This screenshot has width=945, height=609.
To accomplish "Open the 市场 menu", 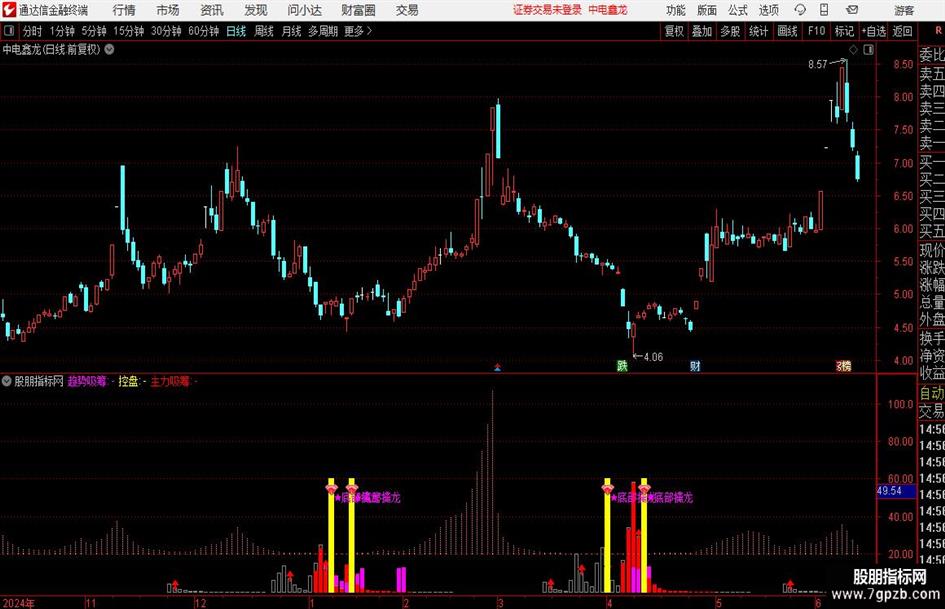I will click(x=168, y=10).
